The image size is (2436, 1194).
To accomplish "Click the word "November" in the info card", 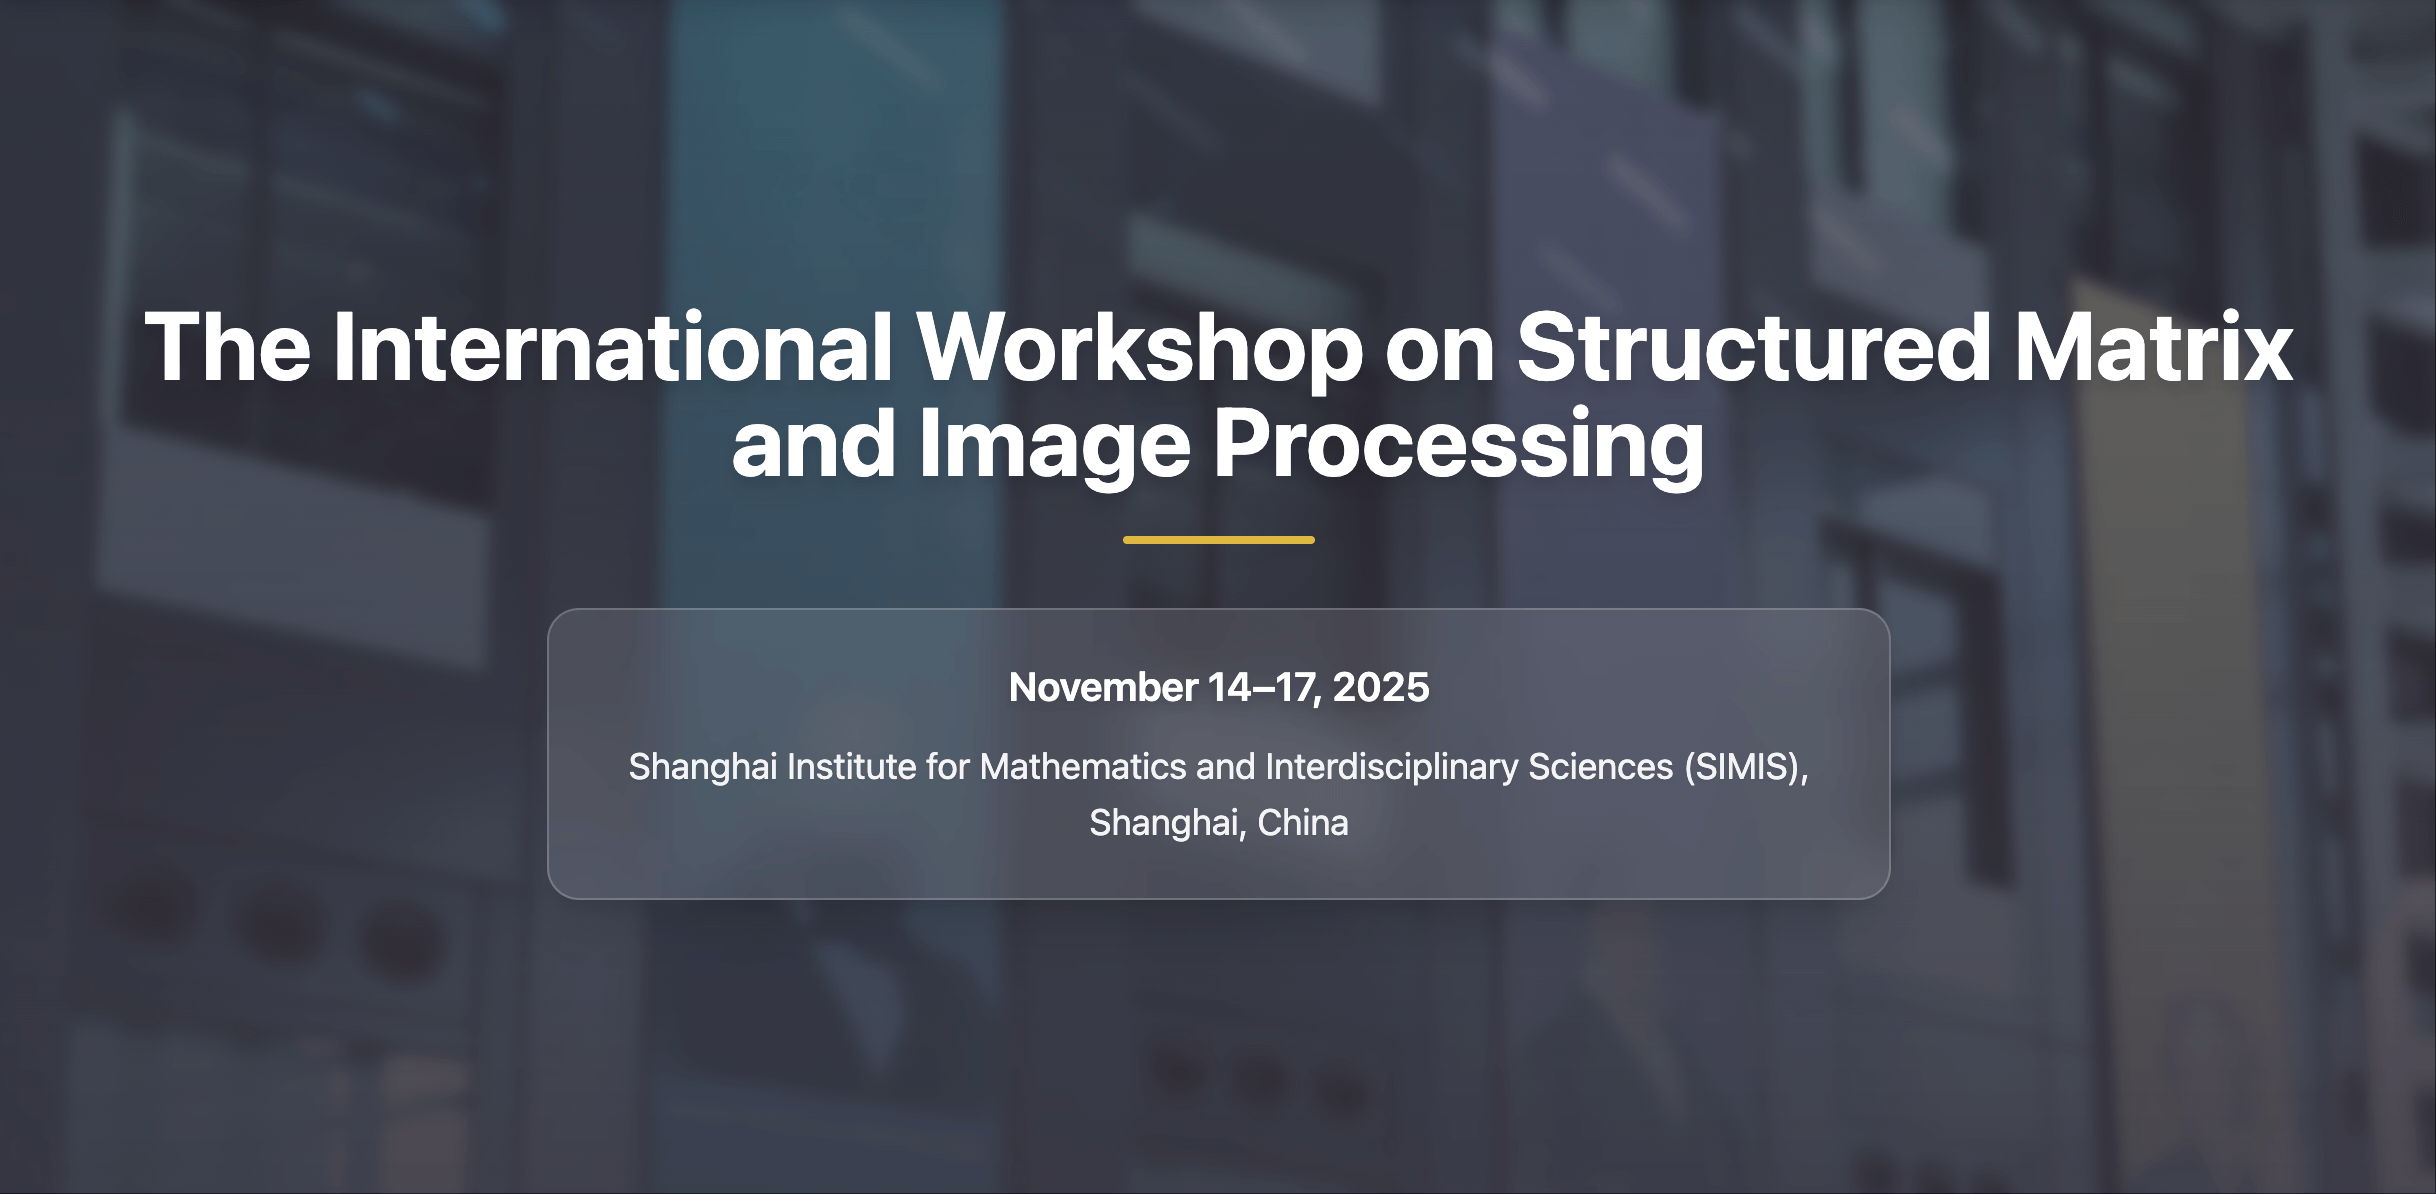I will (x=1103, y=687).
